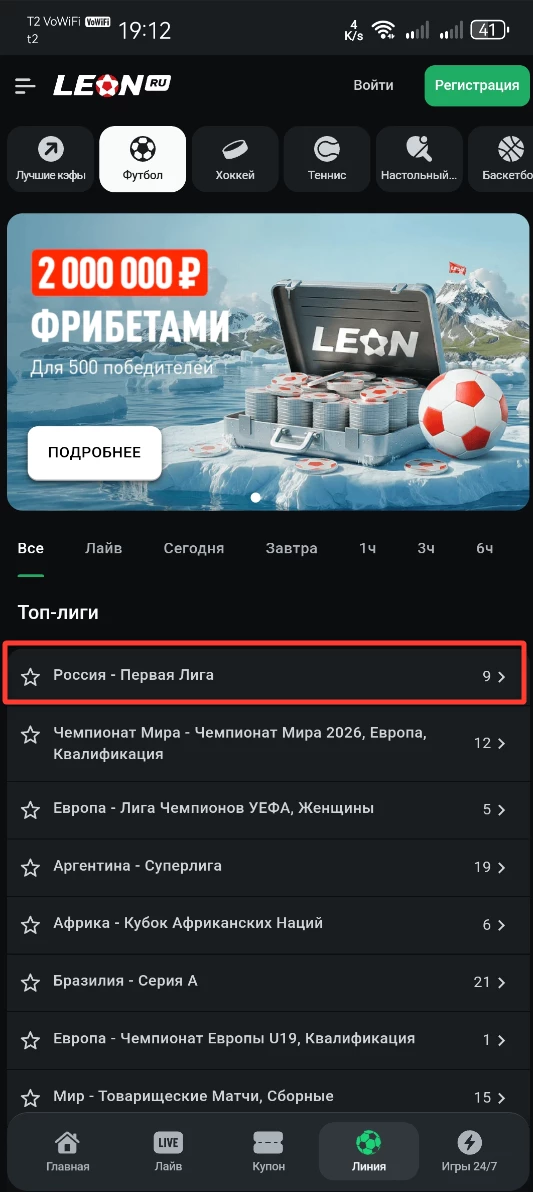Select the Football sport icon
This screenshot has height=1192, width=533.
[x=143, y=149]
